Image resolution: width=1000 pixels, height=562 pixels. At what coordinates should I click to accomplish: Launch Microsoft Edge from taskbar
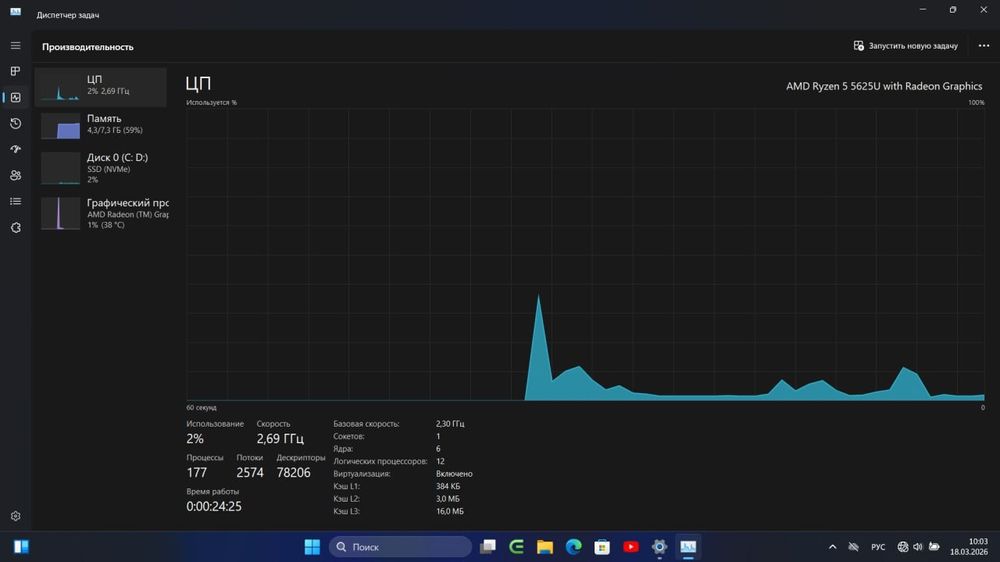(x=573, y=547)
